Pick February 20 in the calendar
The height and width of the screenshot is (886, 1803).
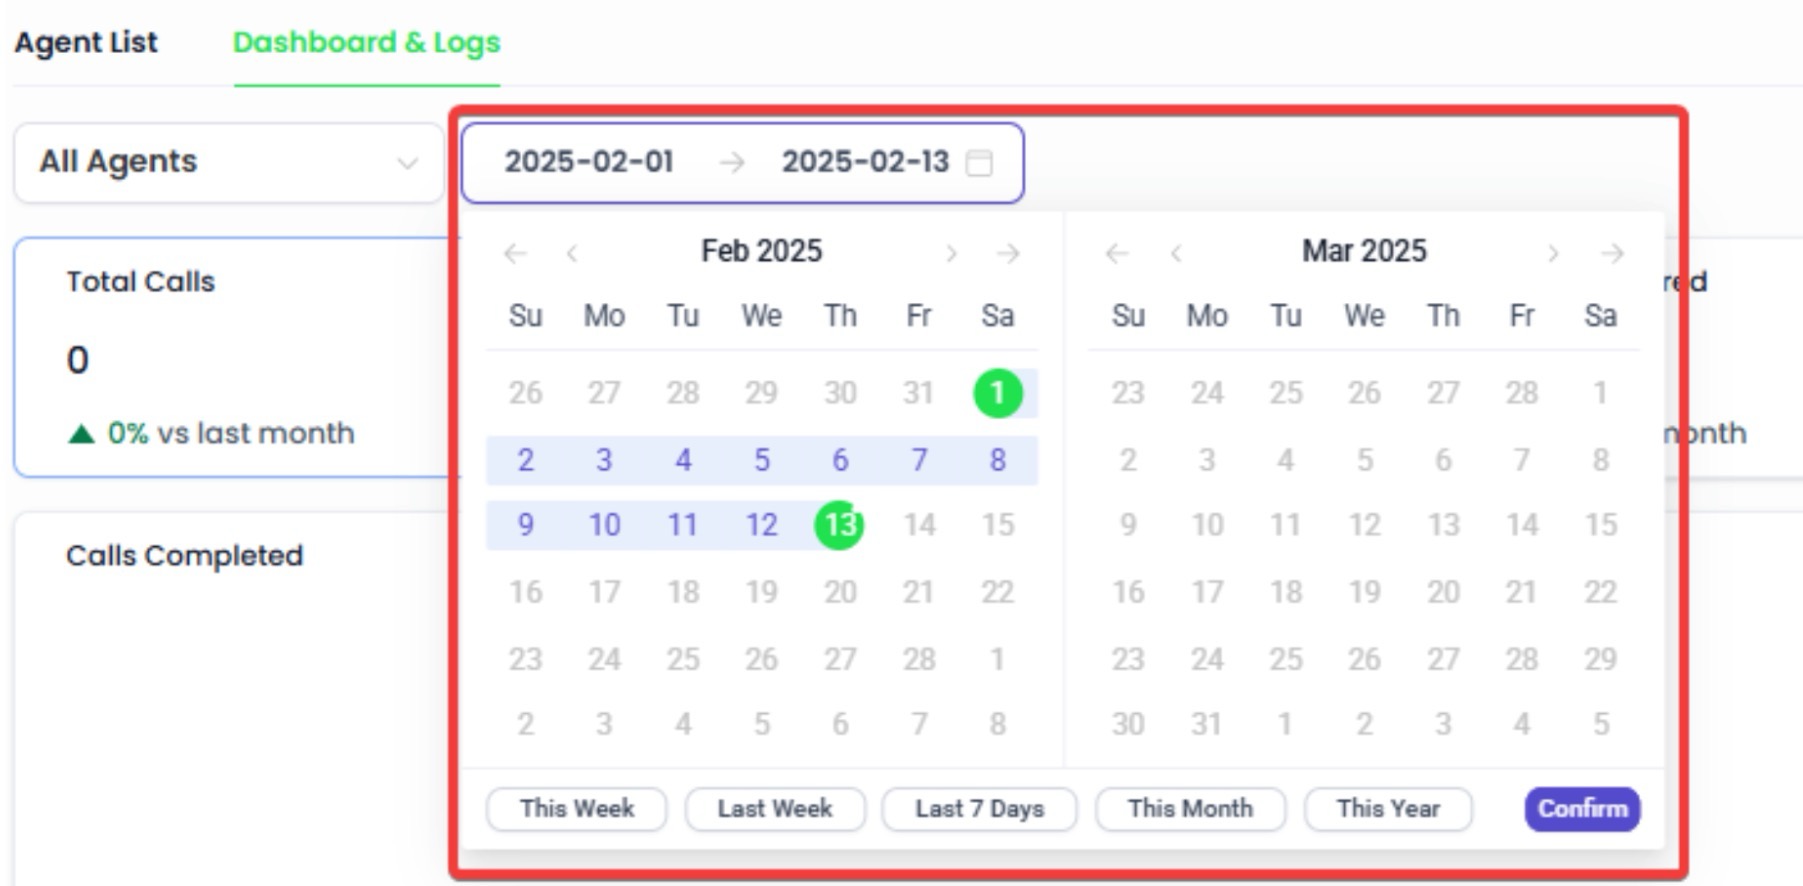click(839, 592)
